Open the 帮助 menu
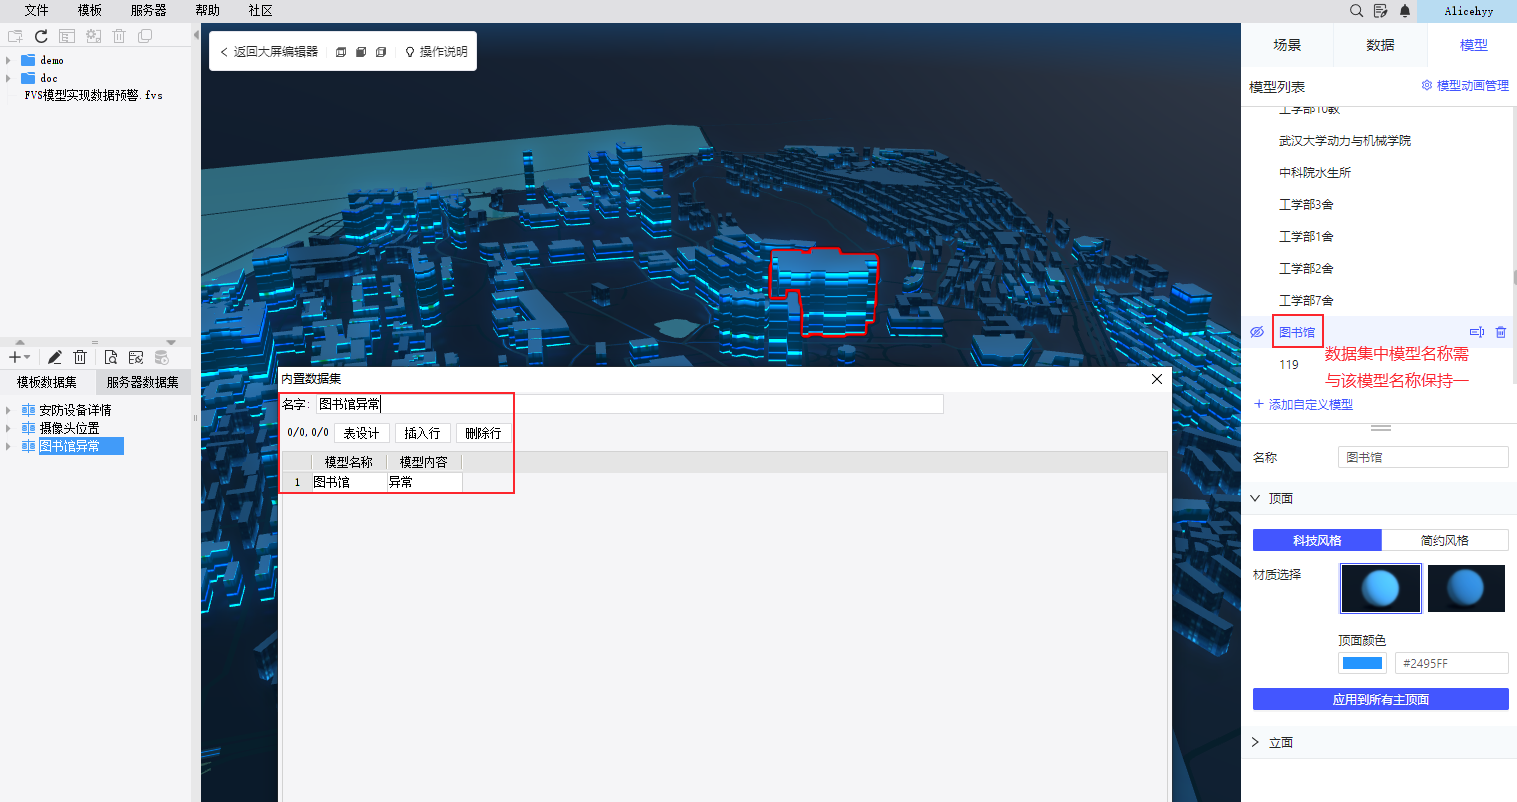1517x802 pixels. [x=208, y=11]
